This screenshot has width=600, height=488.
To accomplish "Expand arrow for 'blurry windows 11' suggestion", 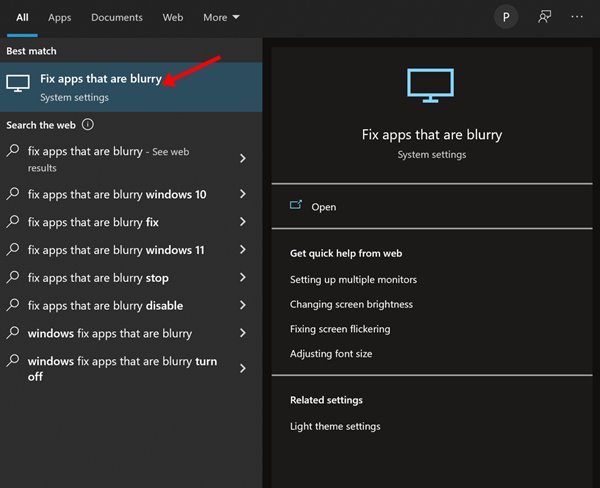I will (x=243, y=250).
